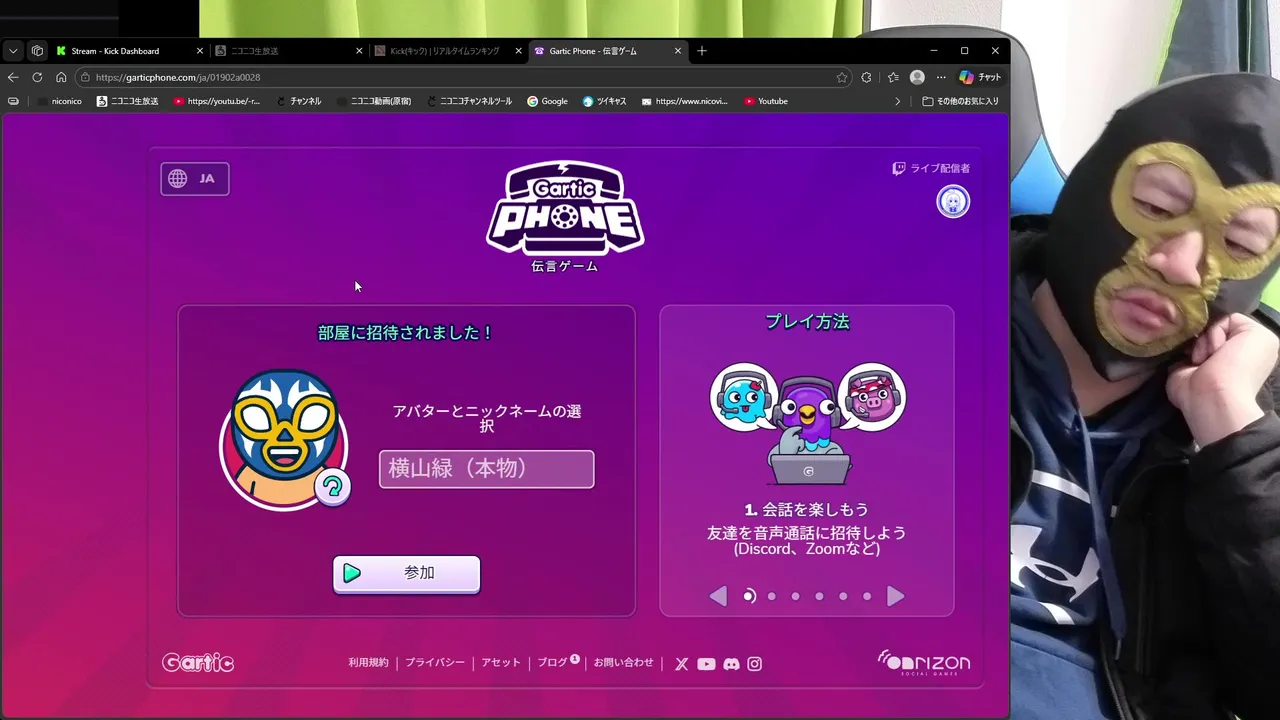The width and height of the screenshot is (1280, 720).
Task: Click the 参加 join button
Action: pos(406,574)
